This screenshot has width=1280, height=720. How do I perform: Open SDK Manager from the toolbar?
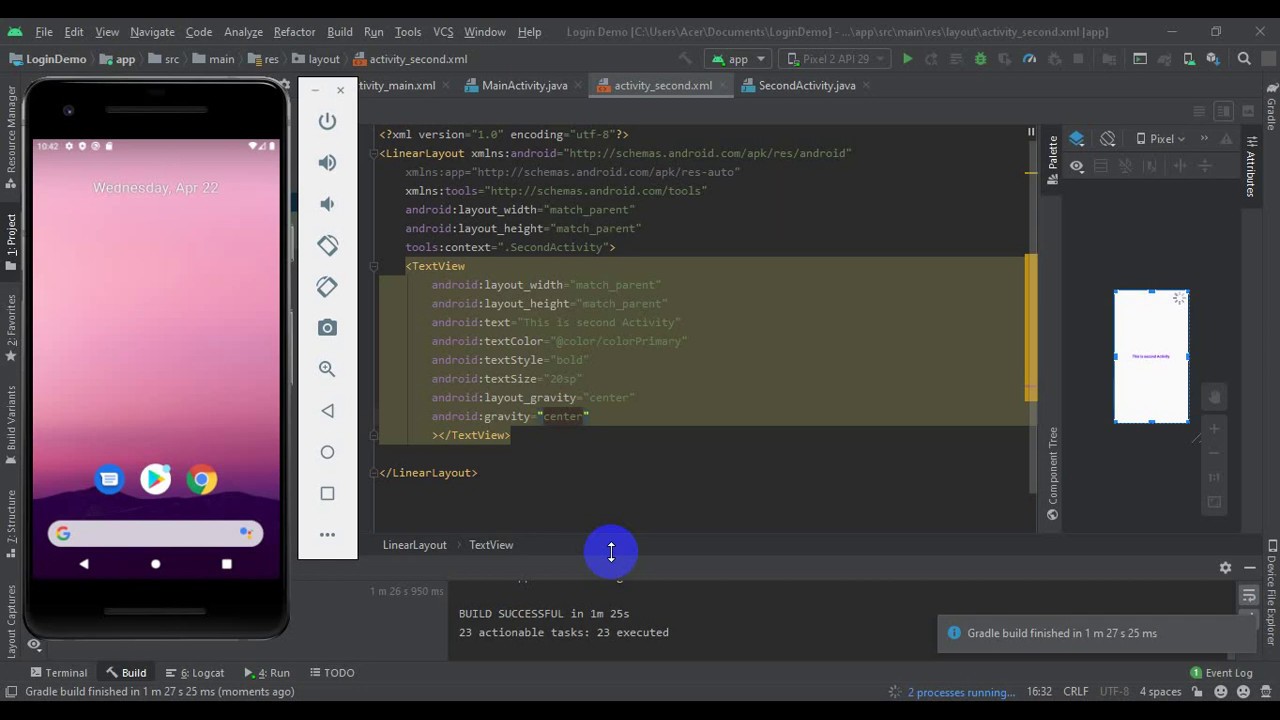[x=1213, y=59]
